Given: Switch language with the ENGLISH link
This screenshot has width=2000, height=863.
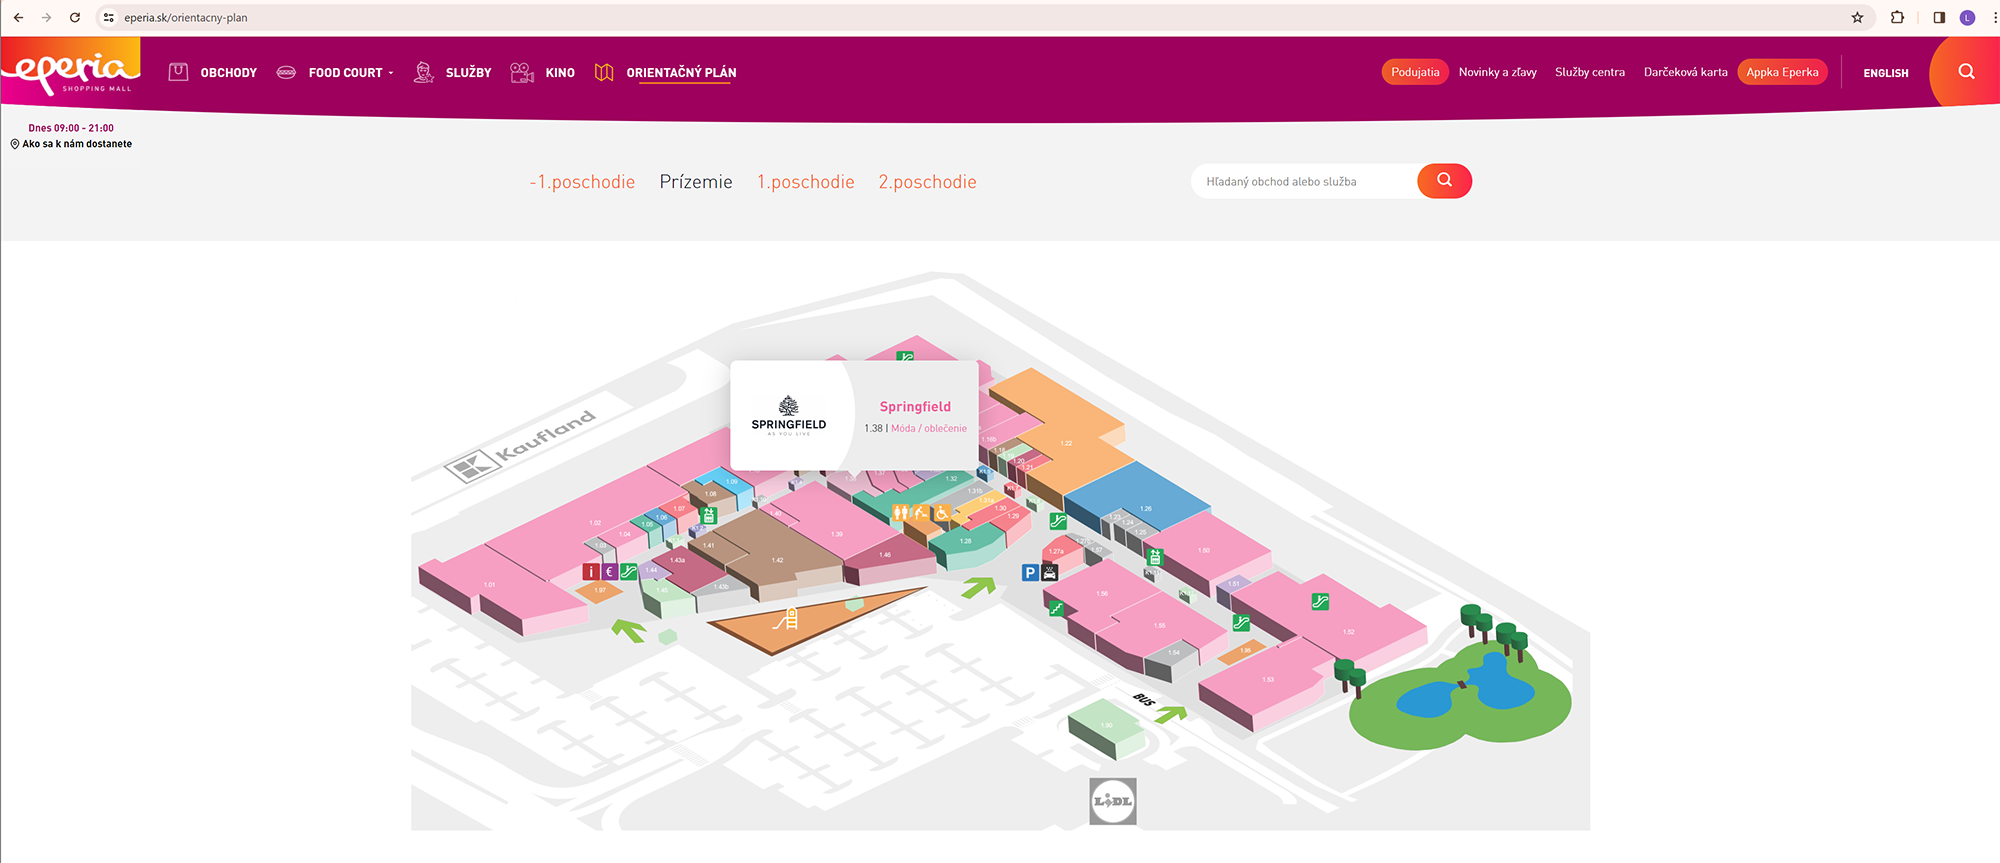Looking at the screenshot, I should 1886,73.
